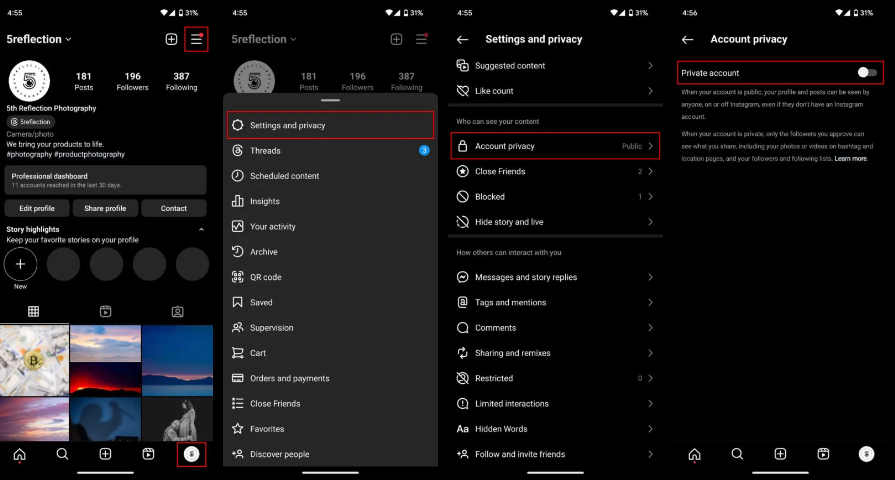Open Cart menu entry

tap(330, 353)
